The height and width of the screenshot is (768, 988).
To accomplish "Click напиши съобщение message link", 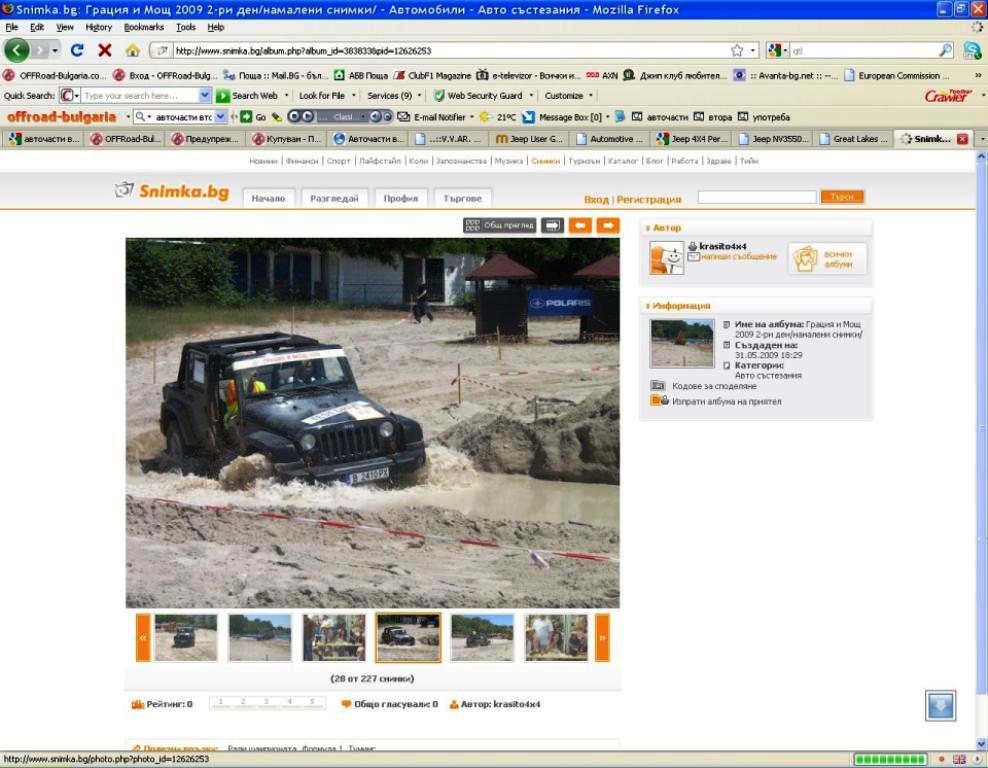I will click(738, 257).
